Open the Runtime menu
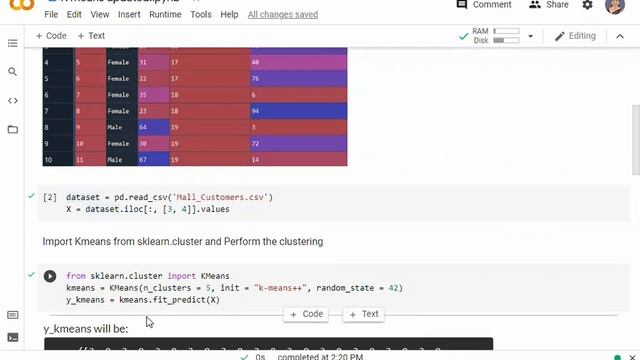The height and width of the screenshot is (360, 640). pyautogui.click(x=165, y=15)
